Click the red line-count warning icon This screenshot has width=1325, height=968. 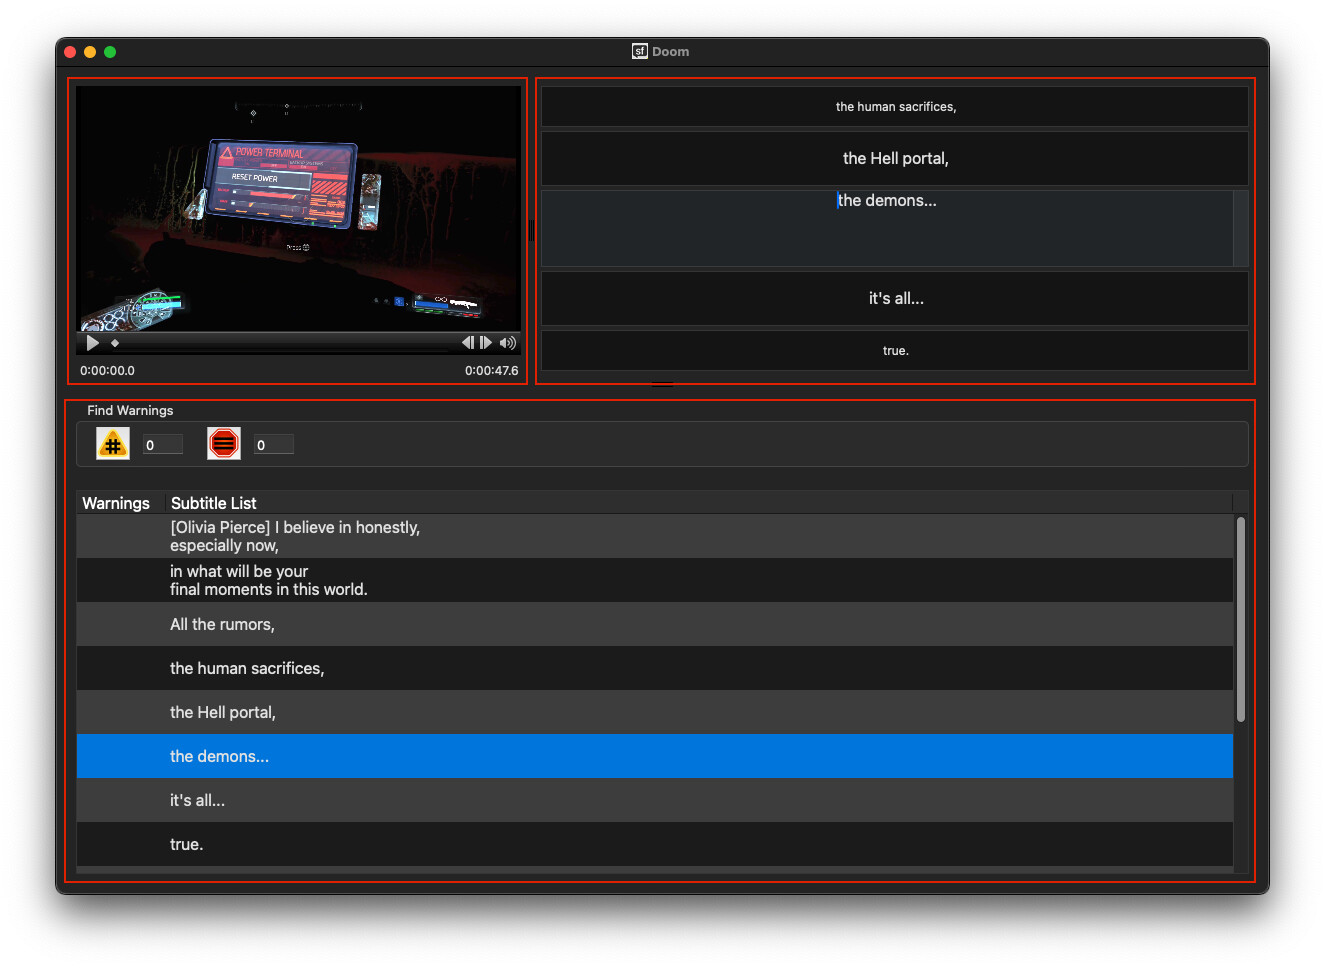(224, 444)
